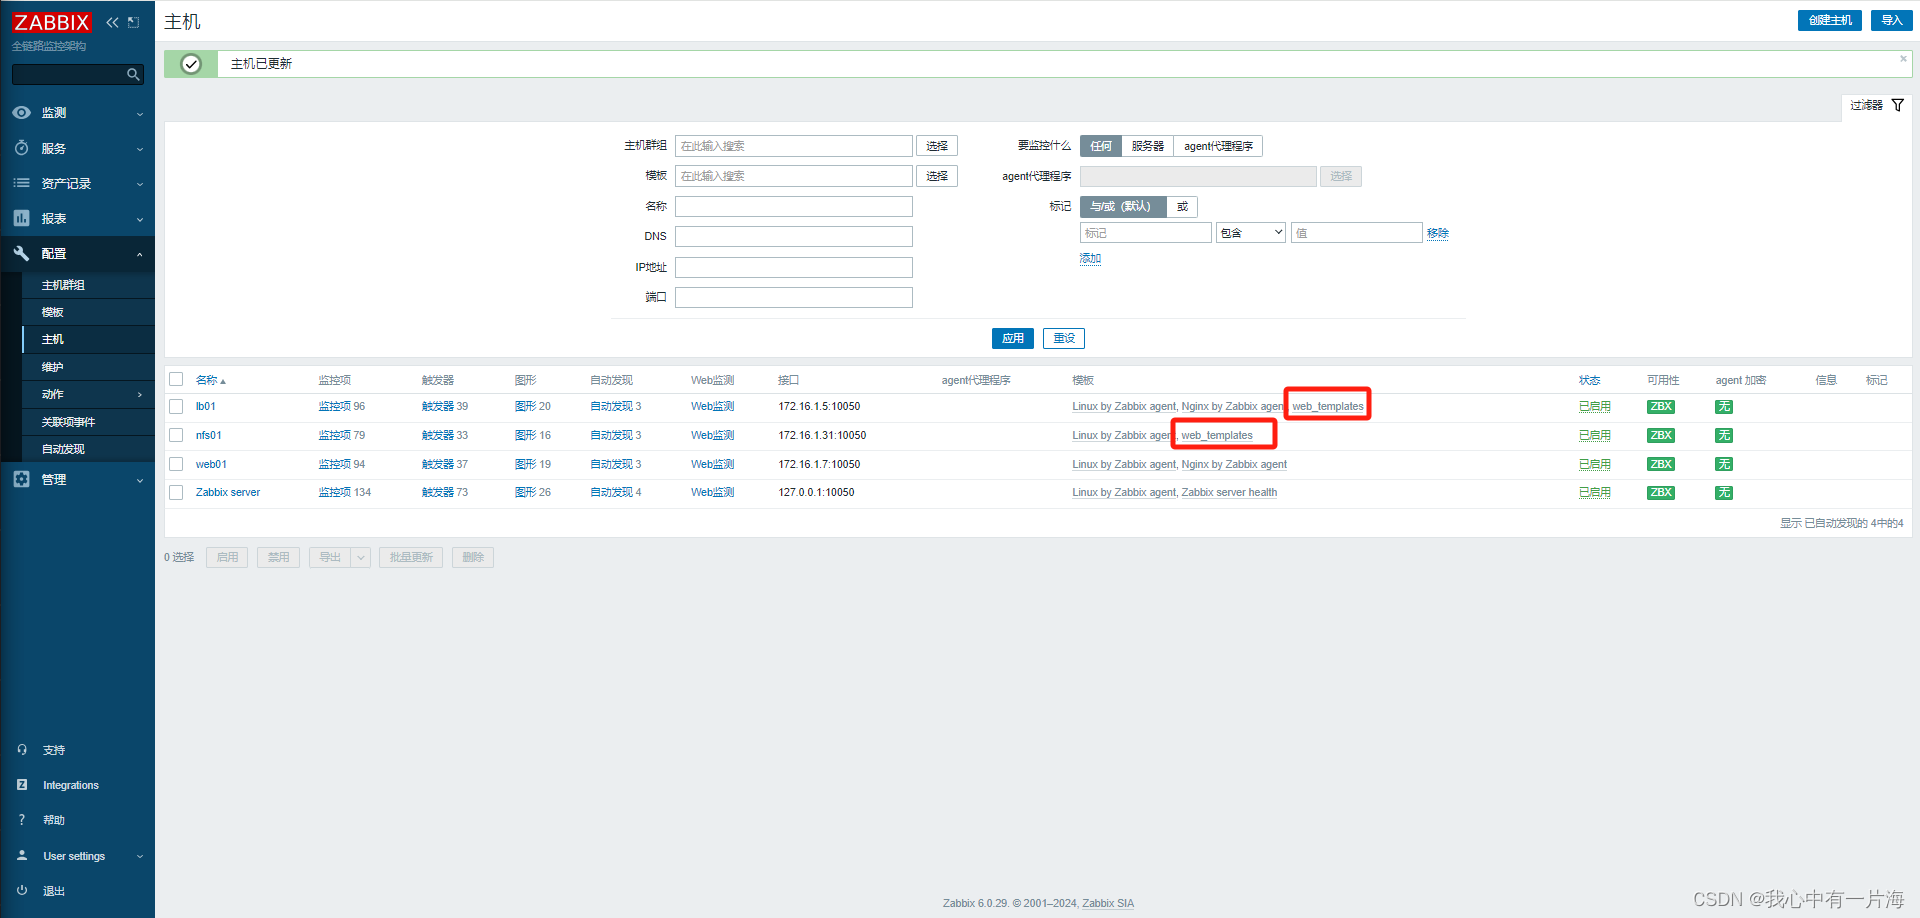Click the 帮助 question mark icon
The width and height of the screenshot is (1920, 918).
click(x=22, y=820)
